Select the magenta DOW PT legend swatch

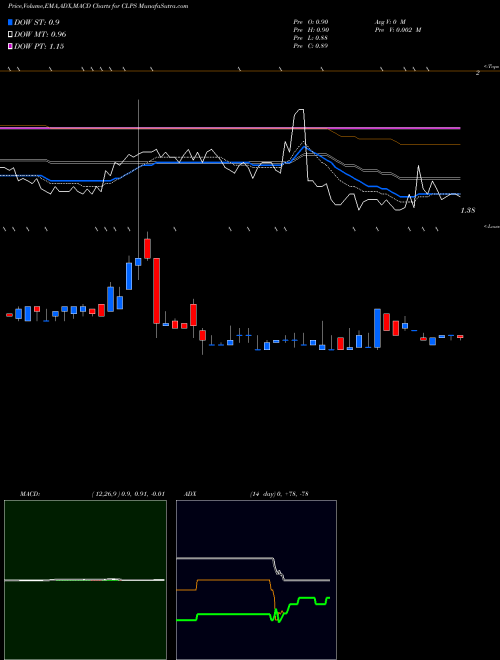(x=10, y=47)
